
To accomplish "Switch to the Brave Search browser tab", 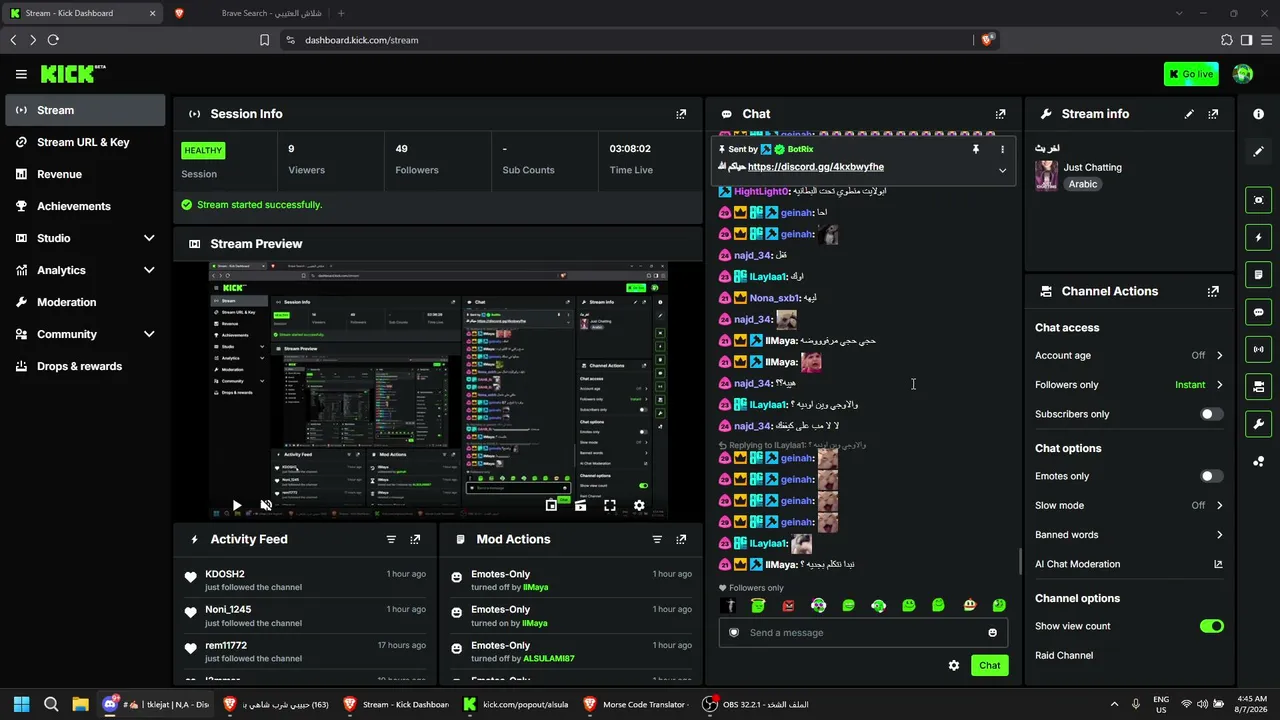I will [249, 13].
